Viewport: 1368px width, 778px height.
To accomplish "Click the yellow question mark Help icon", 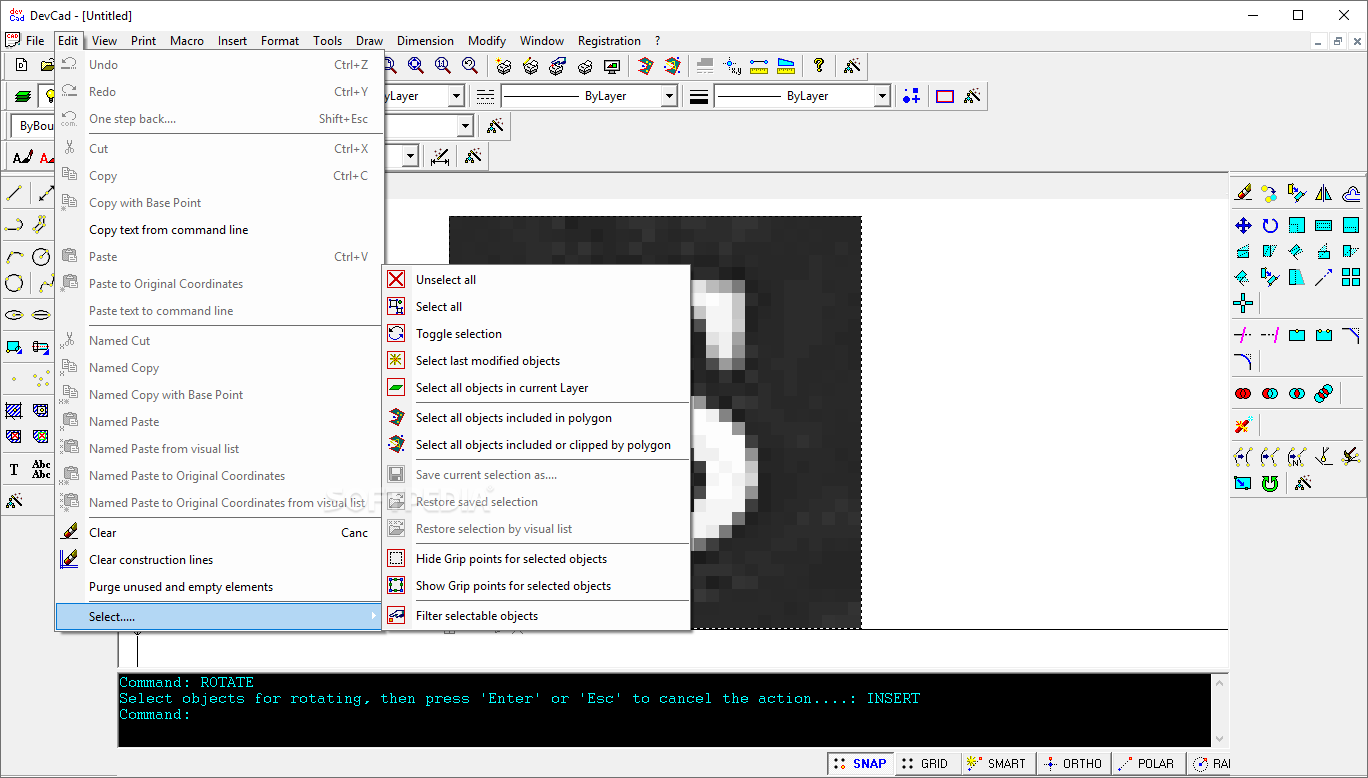I will tap(819, 65).
